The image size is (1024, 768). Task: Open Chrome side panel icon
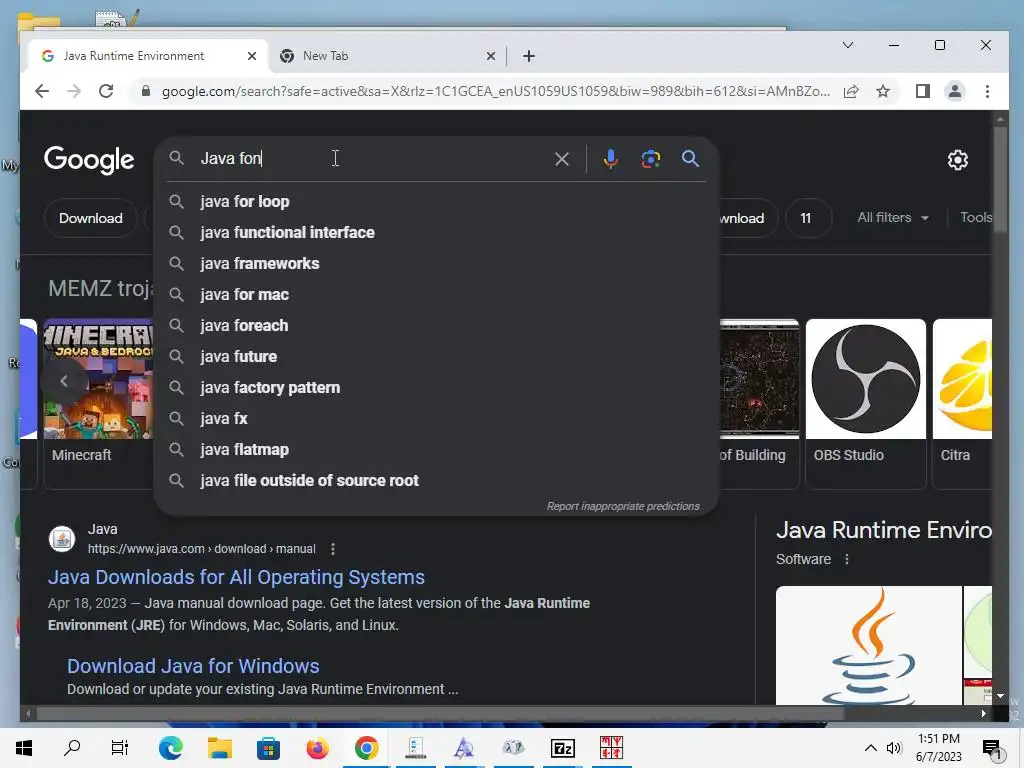922,91
